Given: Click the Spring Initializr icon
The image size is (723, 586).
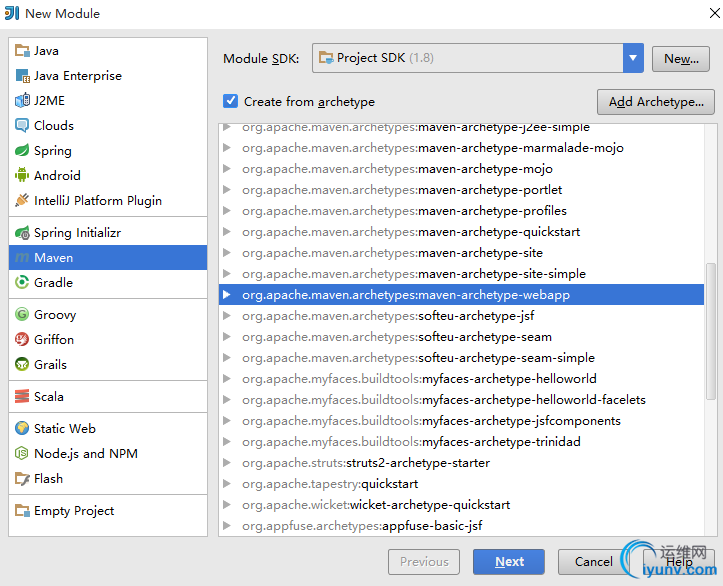Looking at the screenshot, I should (22, 232).
